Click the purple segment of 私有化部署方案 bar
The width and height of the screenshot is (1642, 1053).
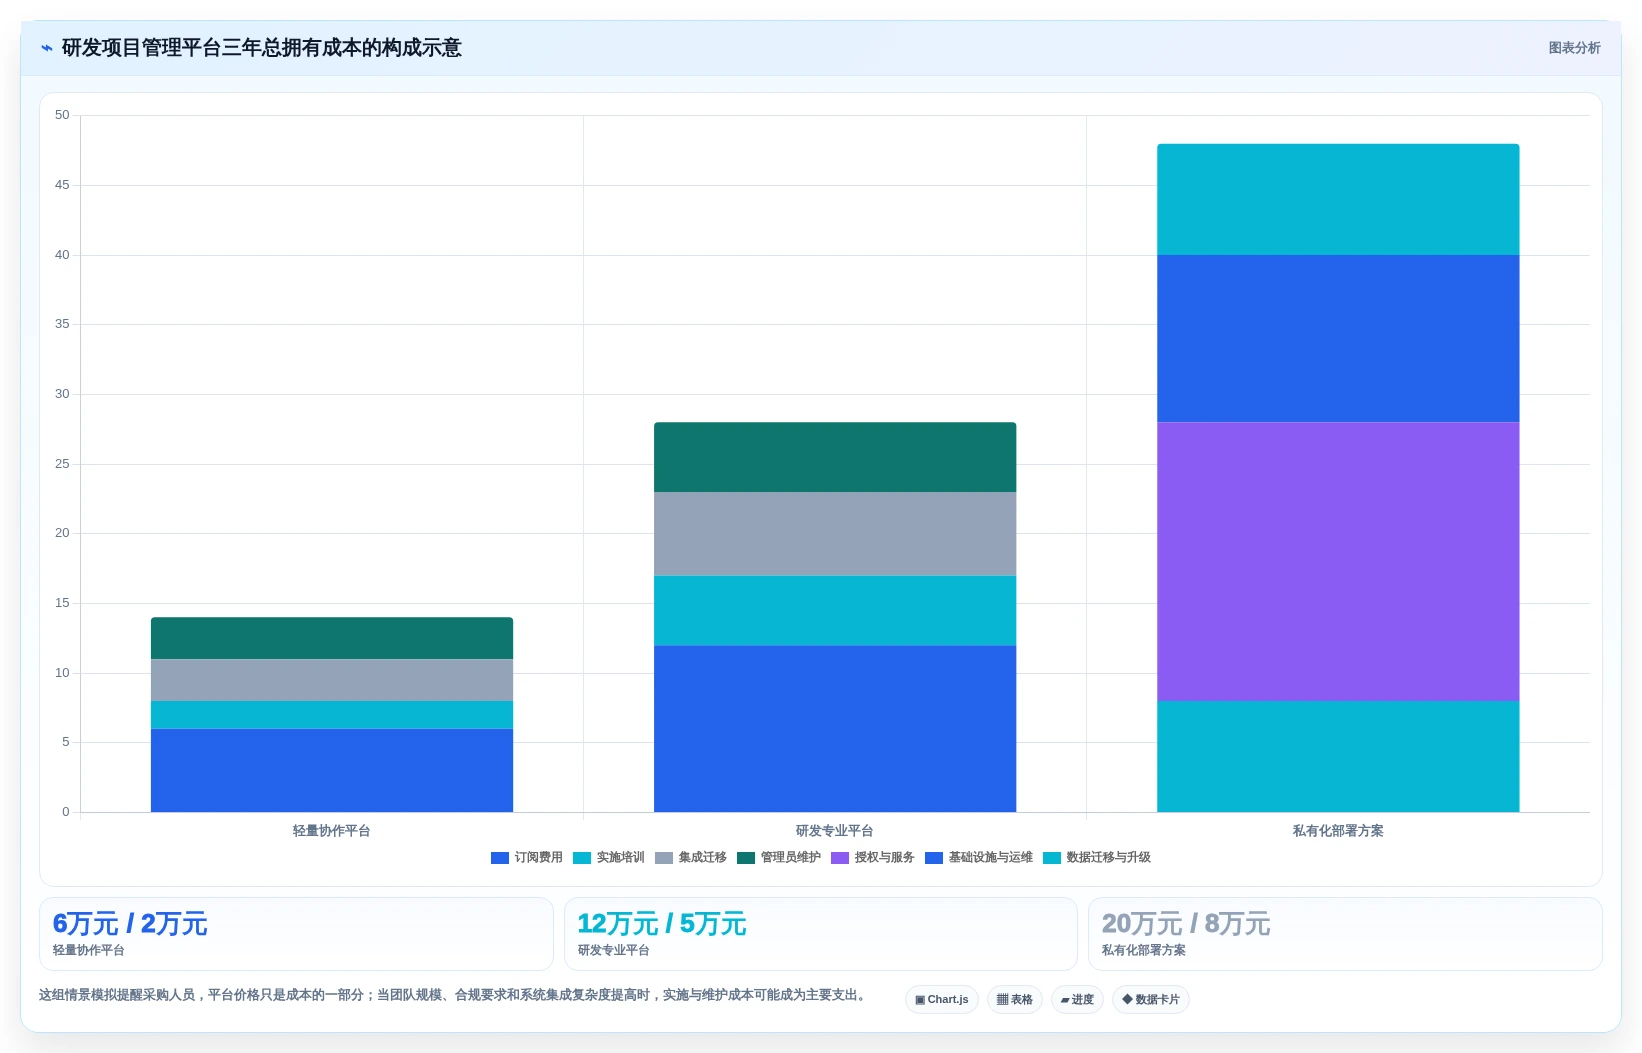[1338, 561]
